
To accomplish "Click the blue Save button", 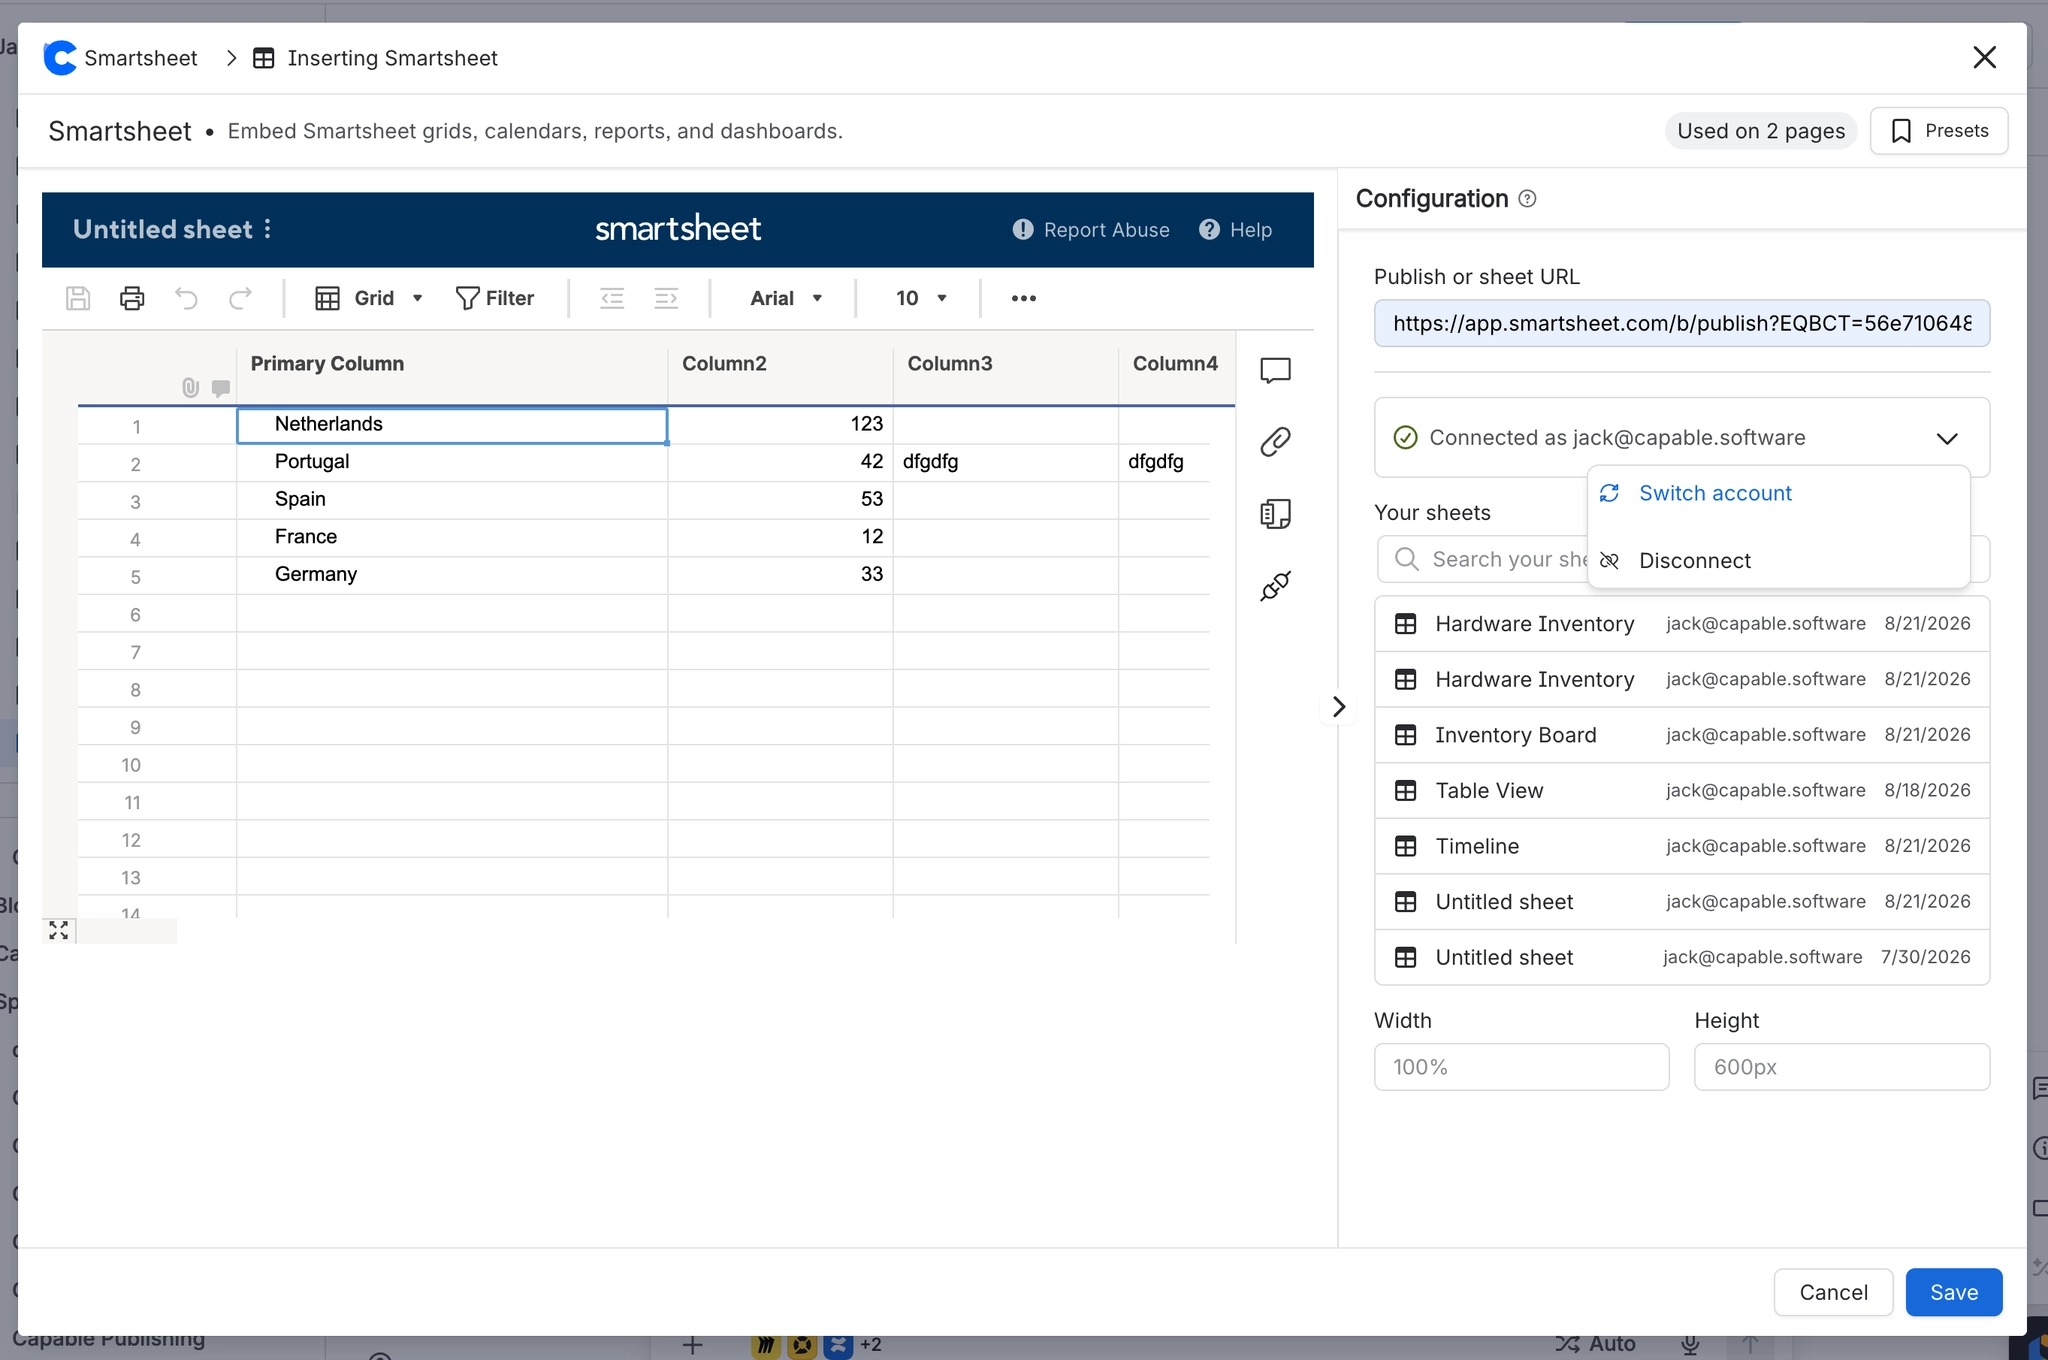I will pyautogui.click(x=1954, y=1292).
